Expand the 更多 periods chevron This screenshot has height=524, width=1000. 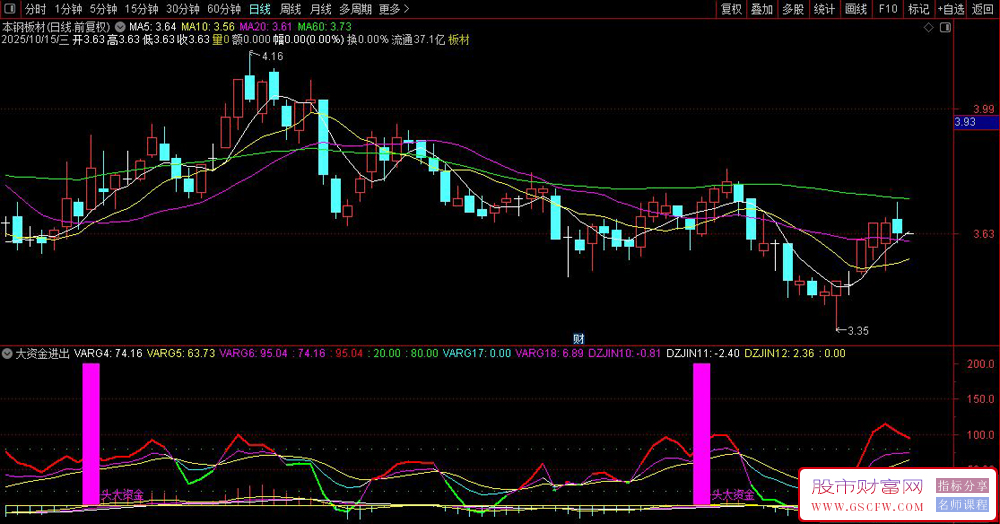406,9
